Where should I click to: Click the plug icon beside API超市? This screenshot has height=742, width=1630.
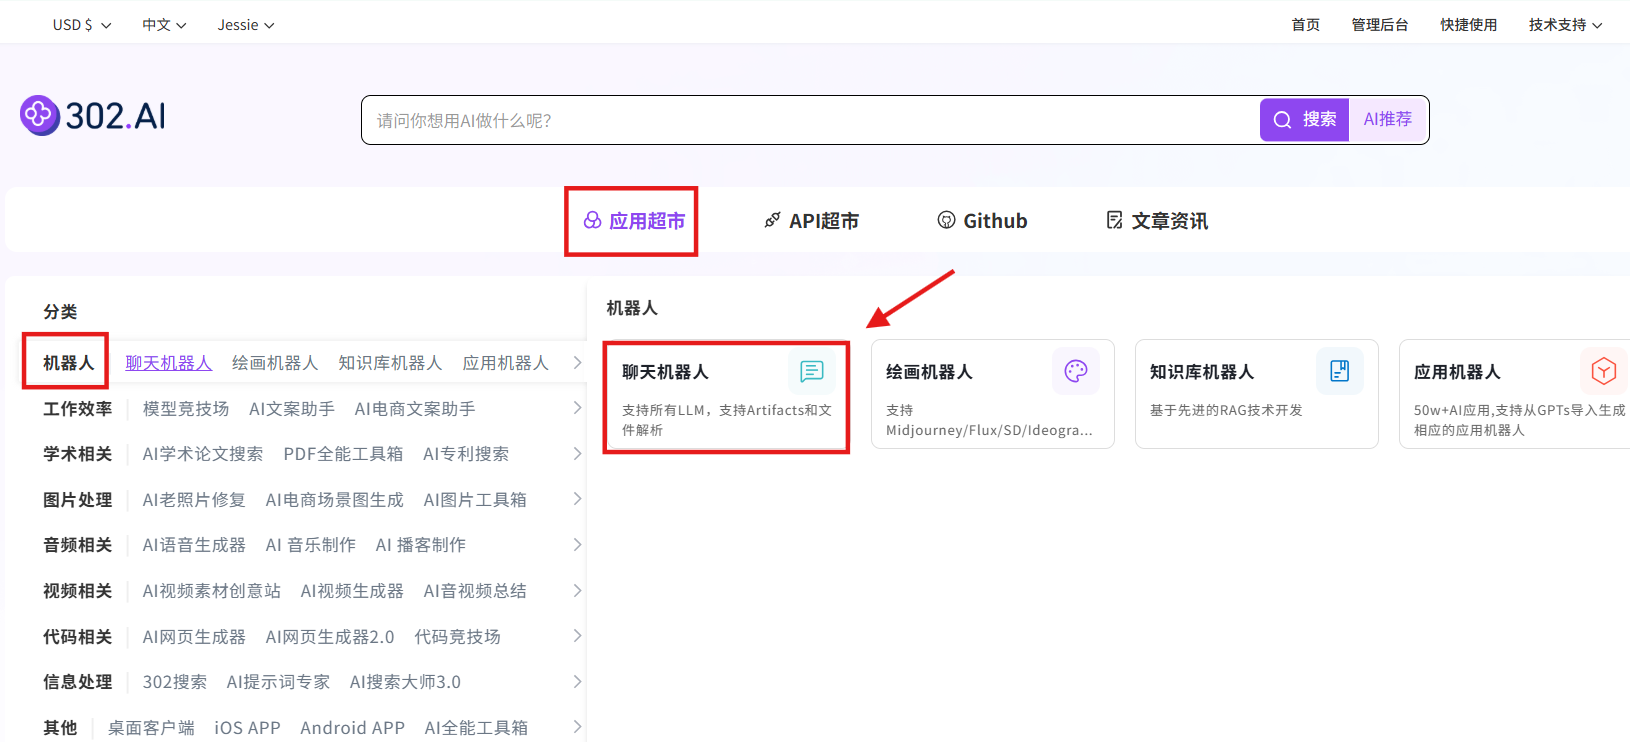pyautogui.click(x=773, y=220)
